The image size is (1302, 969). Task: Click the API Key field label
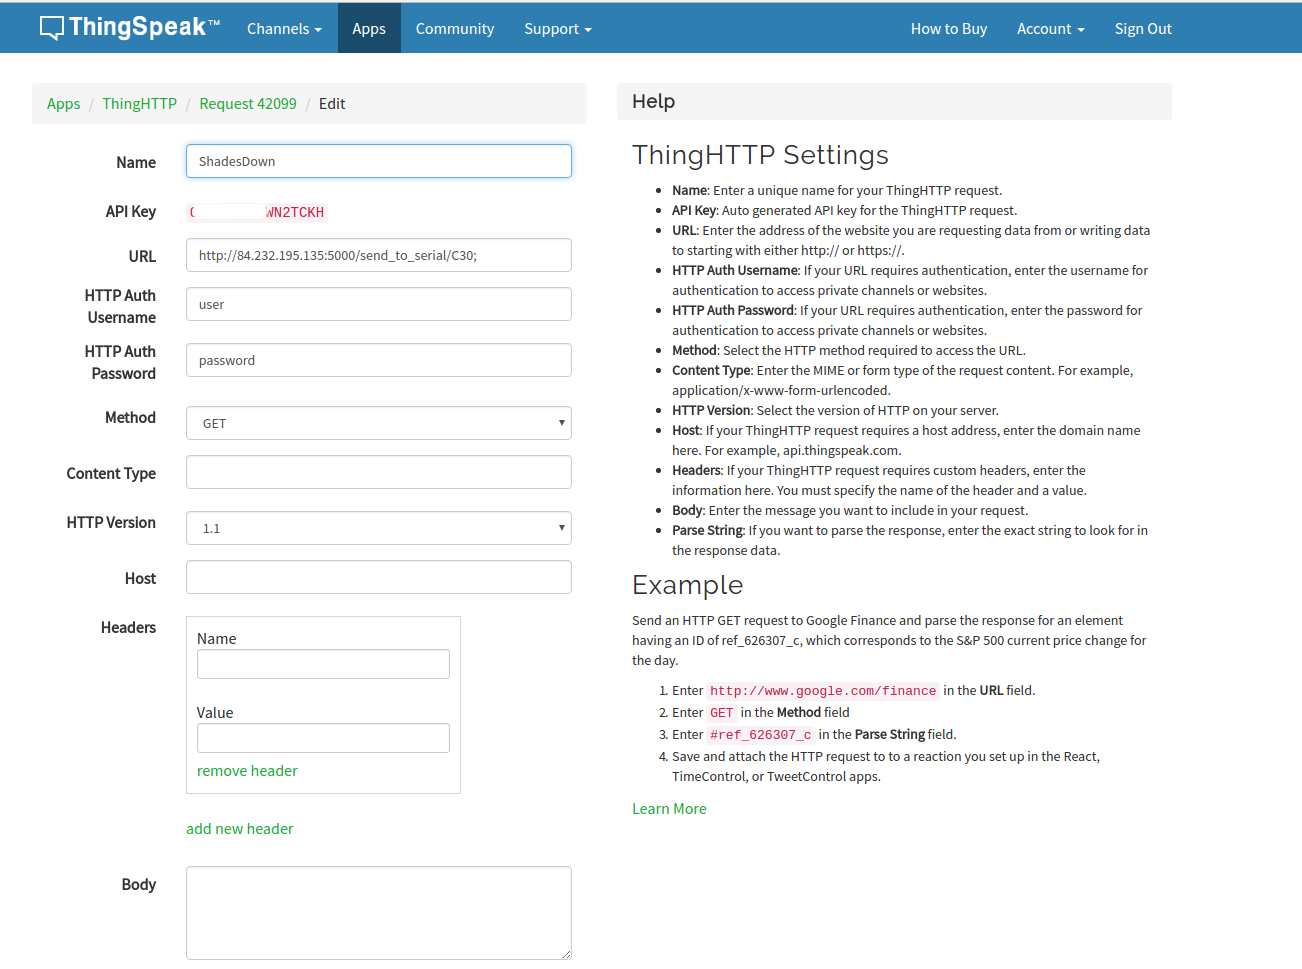pyautogui.click(x=130, y=212)
